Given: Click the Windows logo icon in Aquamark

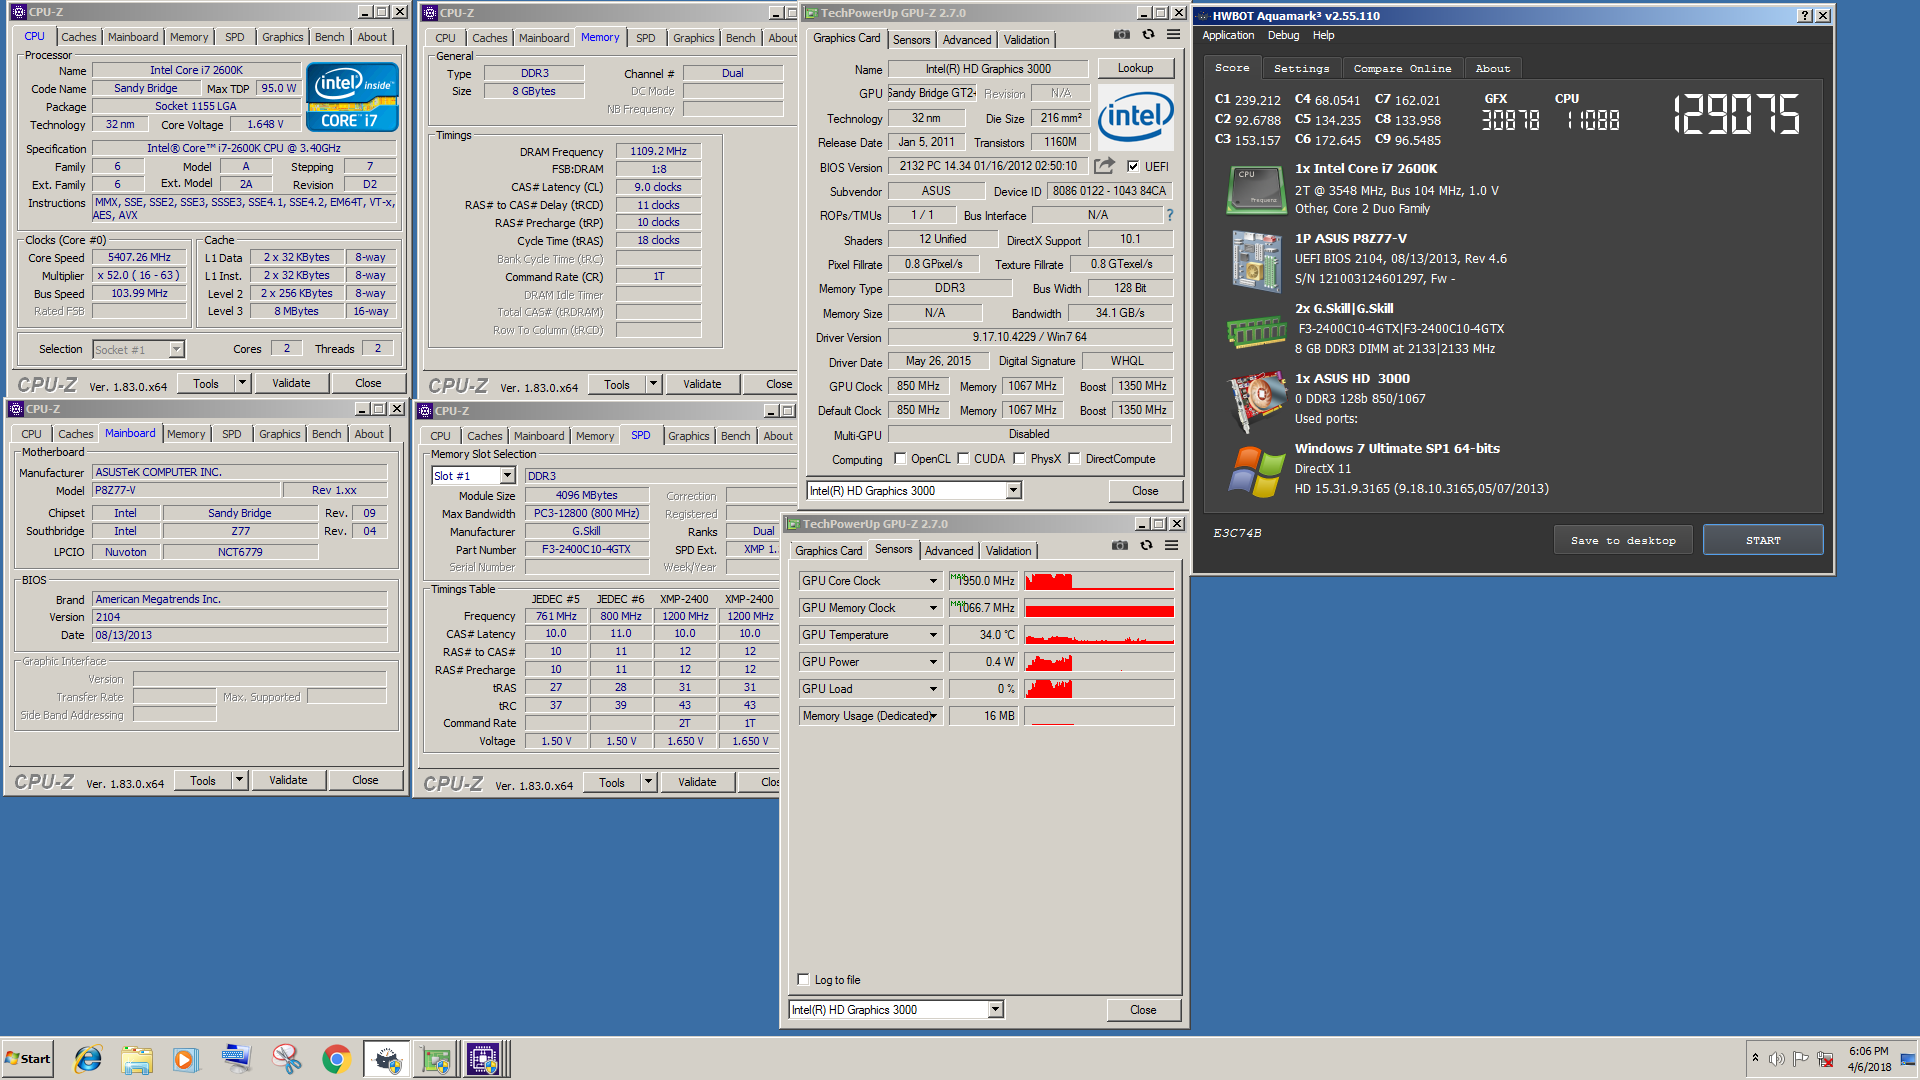Looking at the screenshot, I should 1256,471.
